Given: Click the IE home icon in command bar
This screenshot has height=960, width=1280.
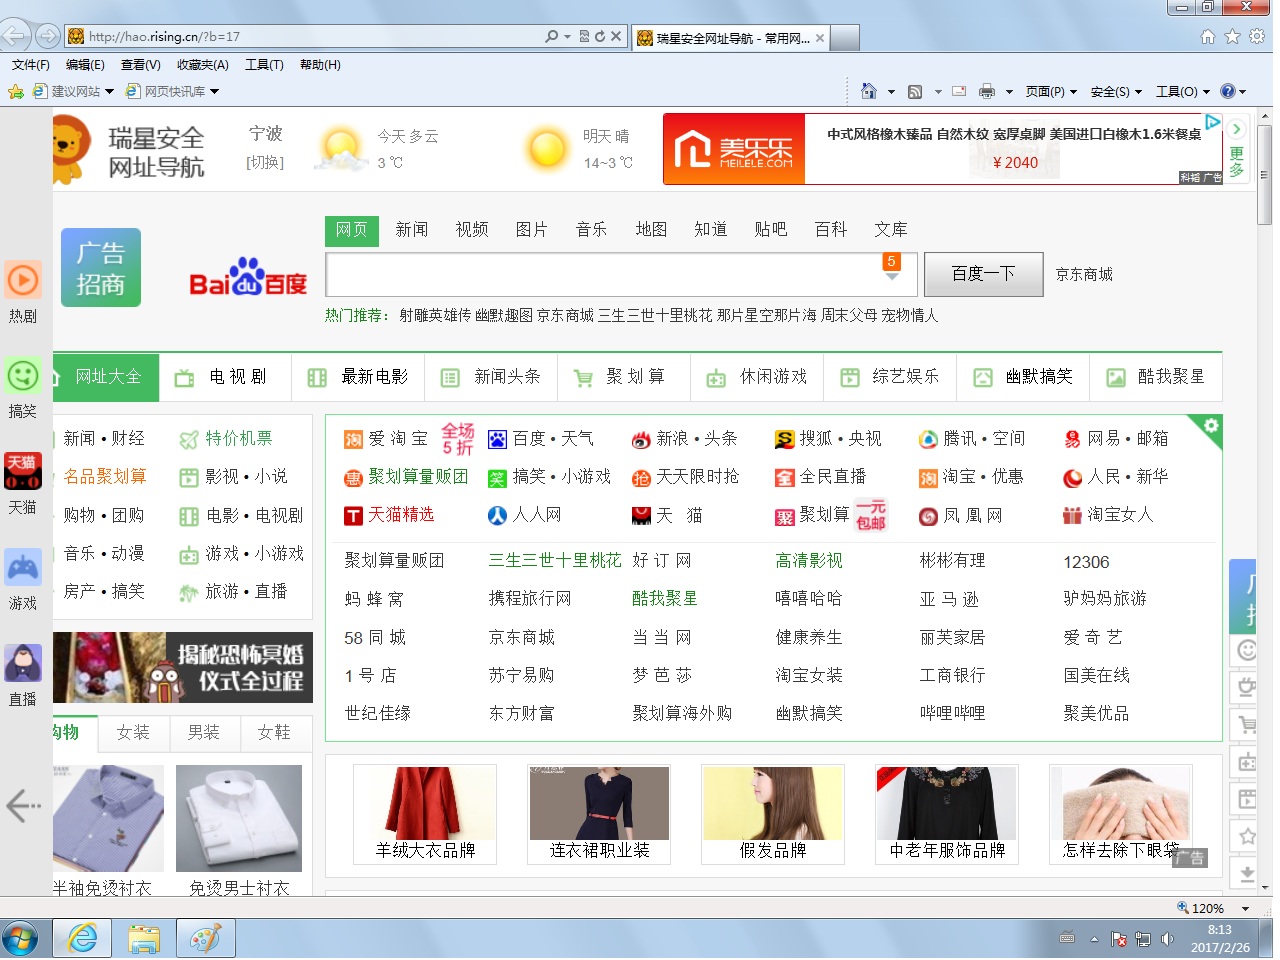Looking at the screenshot, I should [868, 91].
